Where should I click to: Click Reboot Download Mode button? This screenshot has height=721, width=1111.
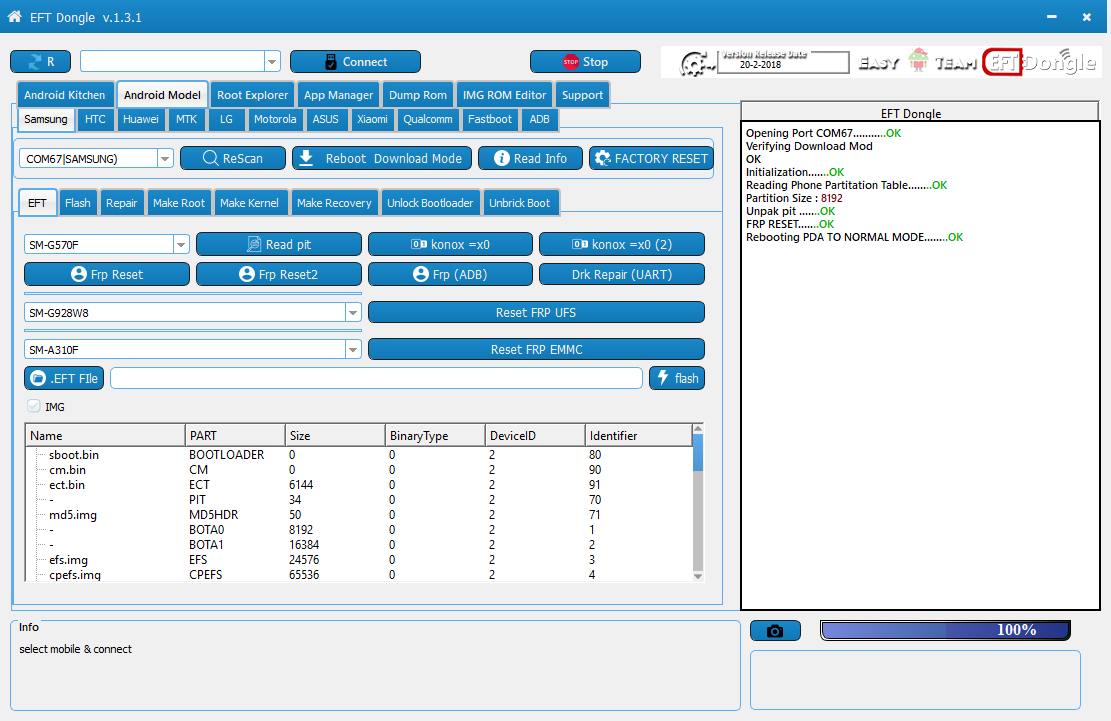[x=382, y=158]
